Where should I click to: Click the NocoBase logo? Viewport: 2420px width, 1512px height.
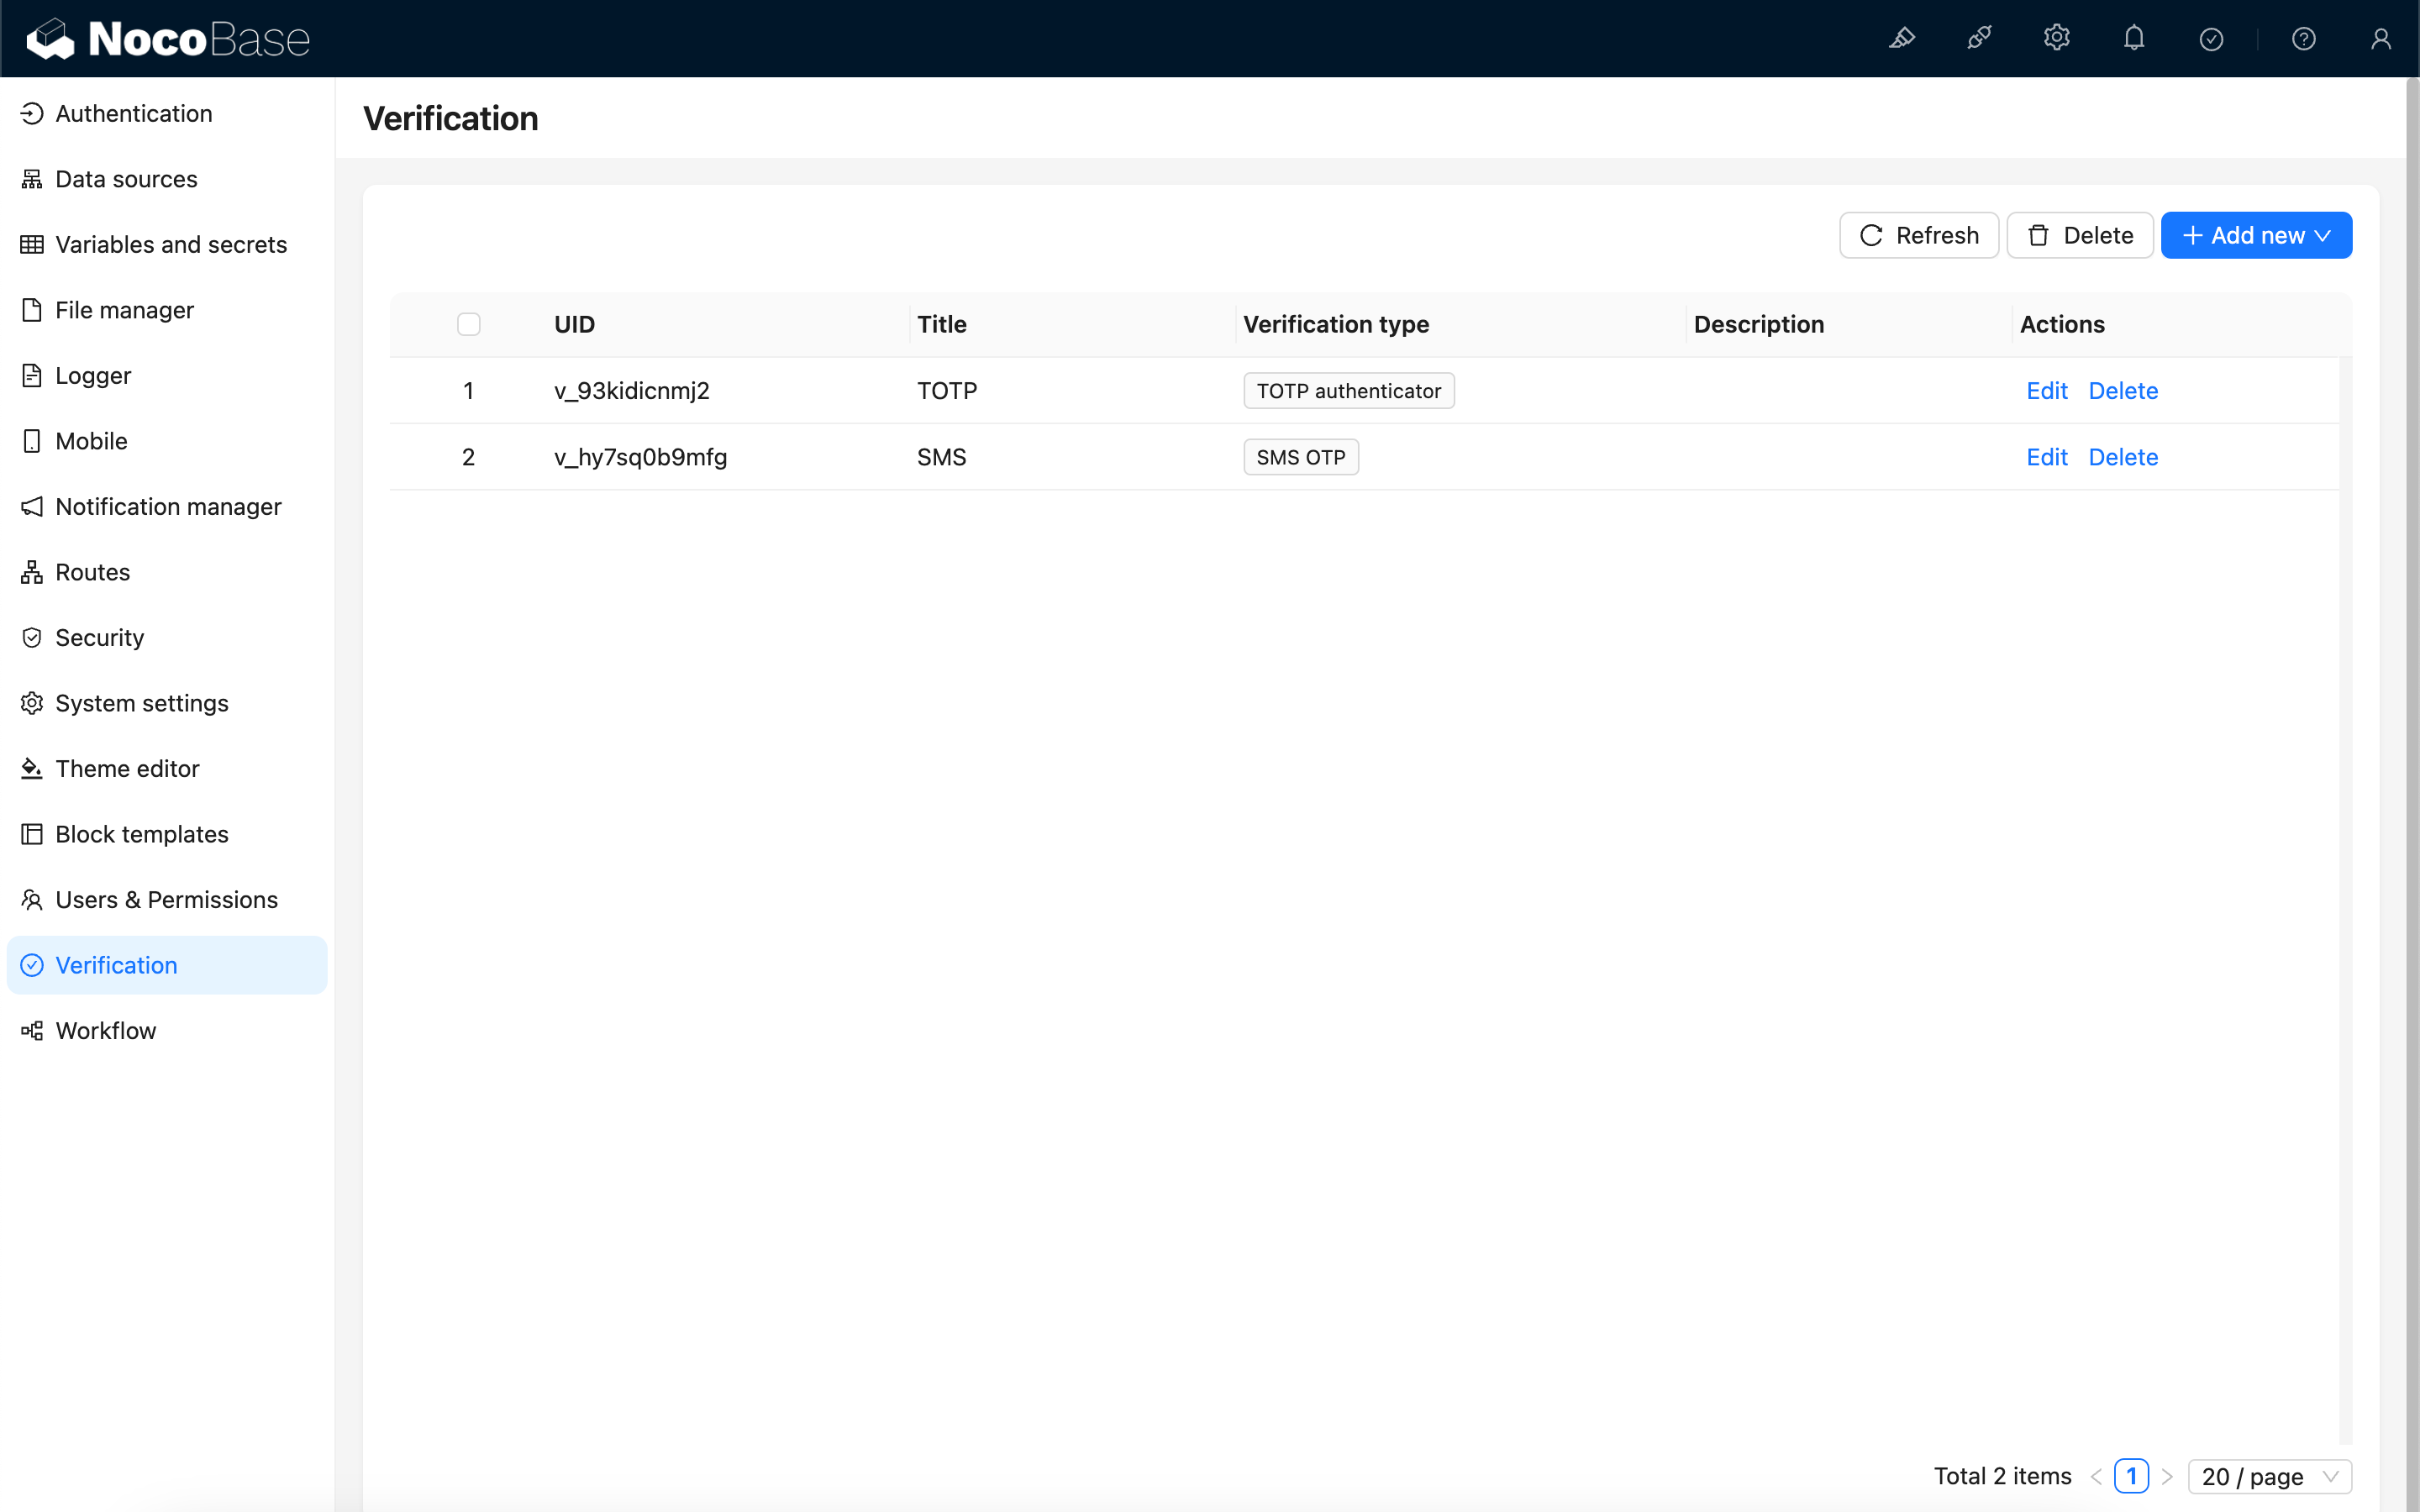(168, 39)
